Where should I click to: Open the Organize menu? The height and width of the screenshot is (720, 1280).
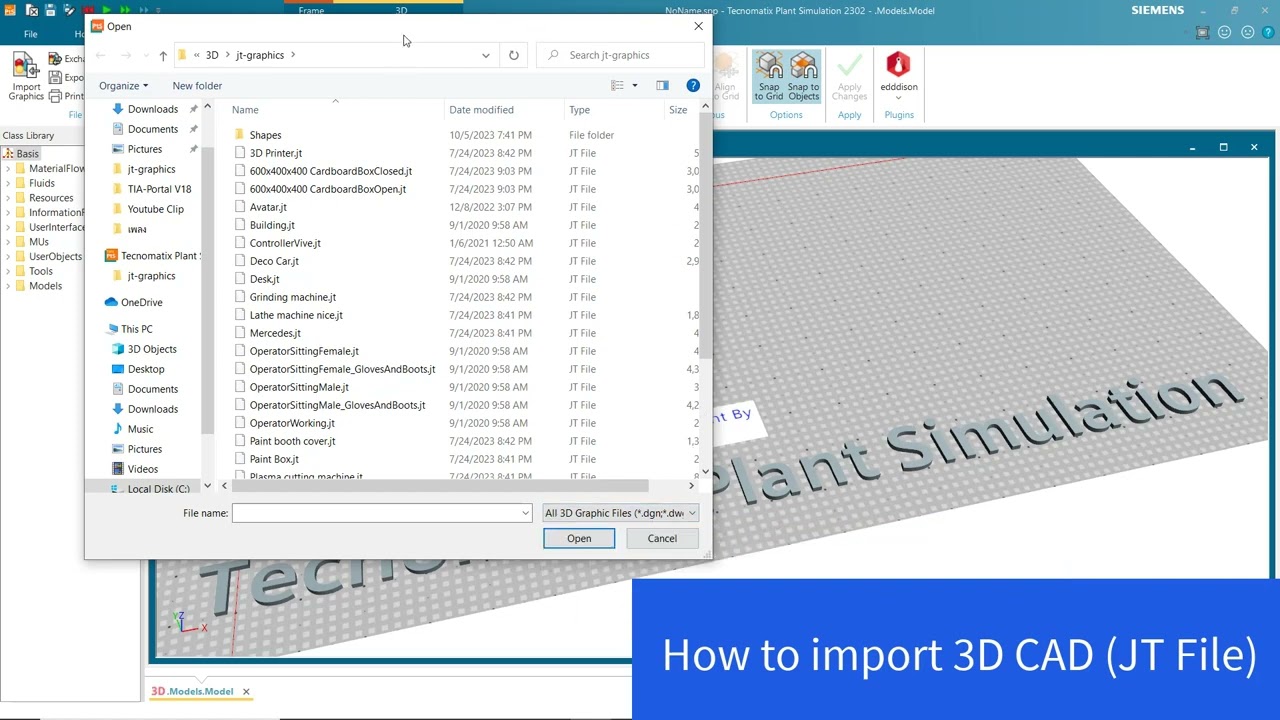click(x=123, y=86)
